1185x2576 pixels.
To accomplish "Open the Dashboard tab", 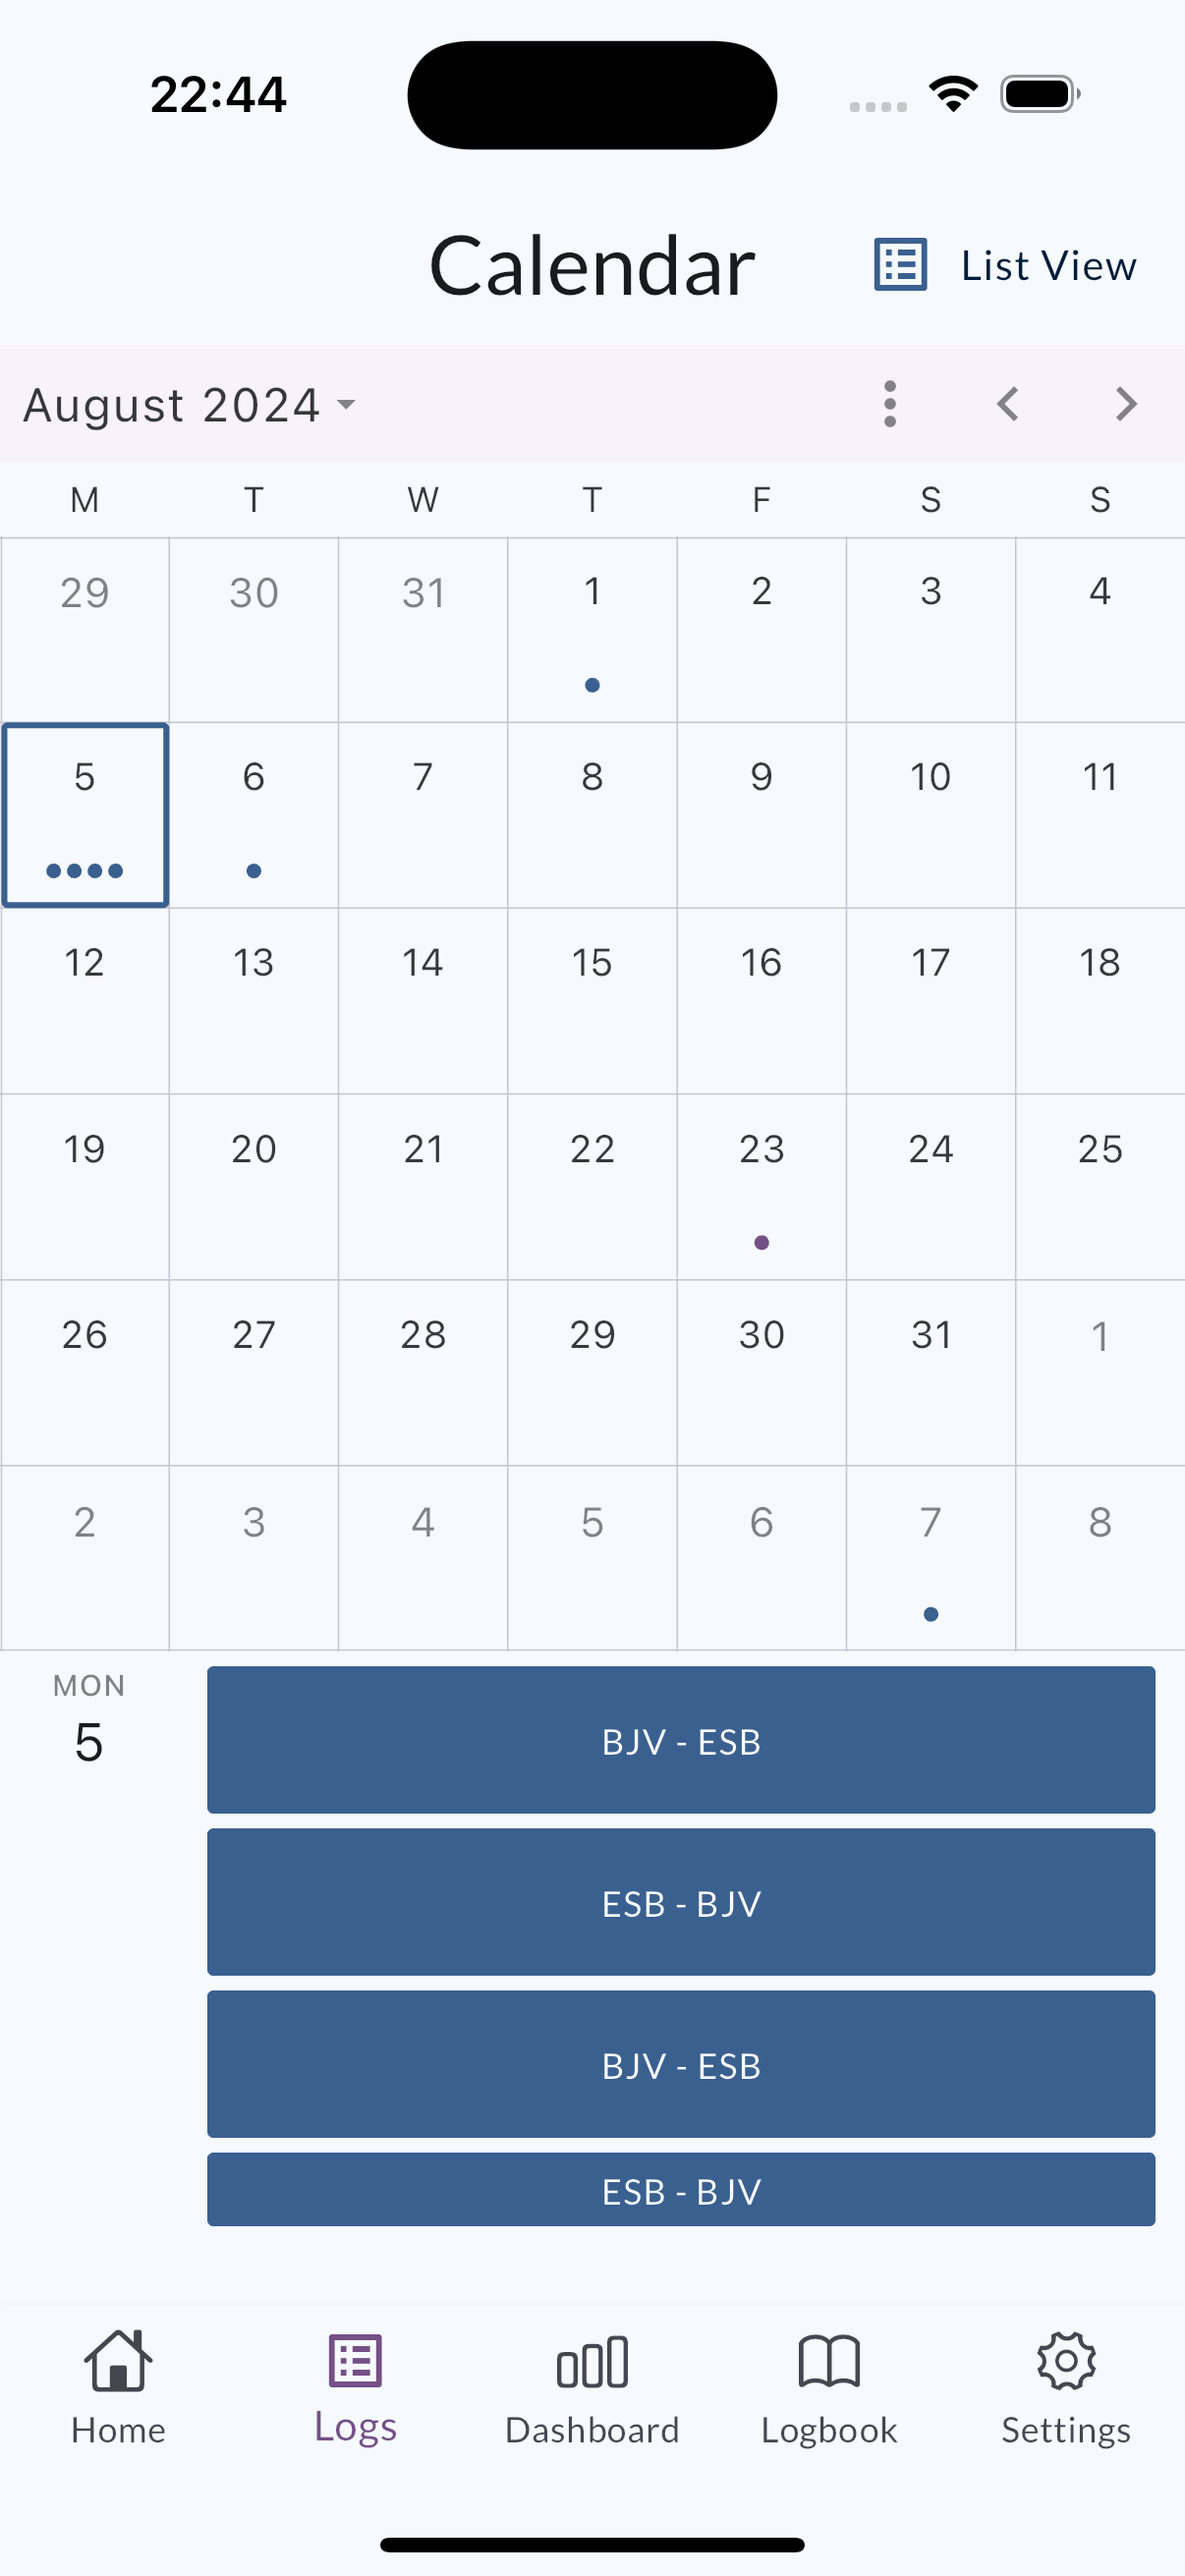I will (592, 2387).
